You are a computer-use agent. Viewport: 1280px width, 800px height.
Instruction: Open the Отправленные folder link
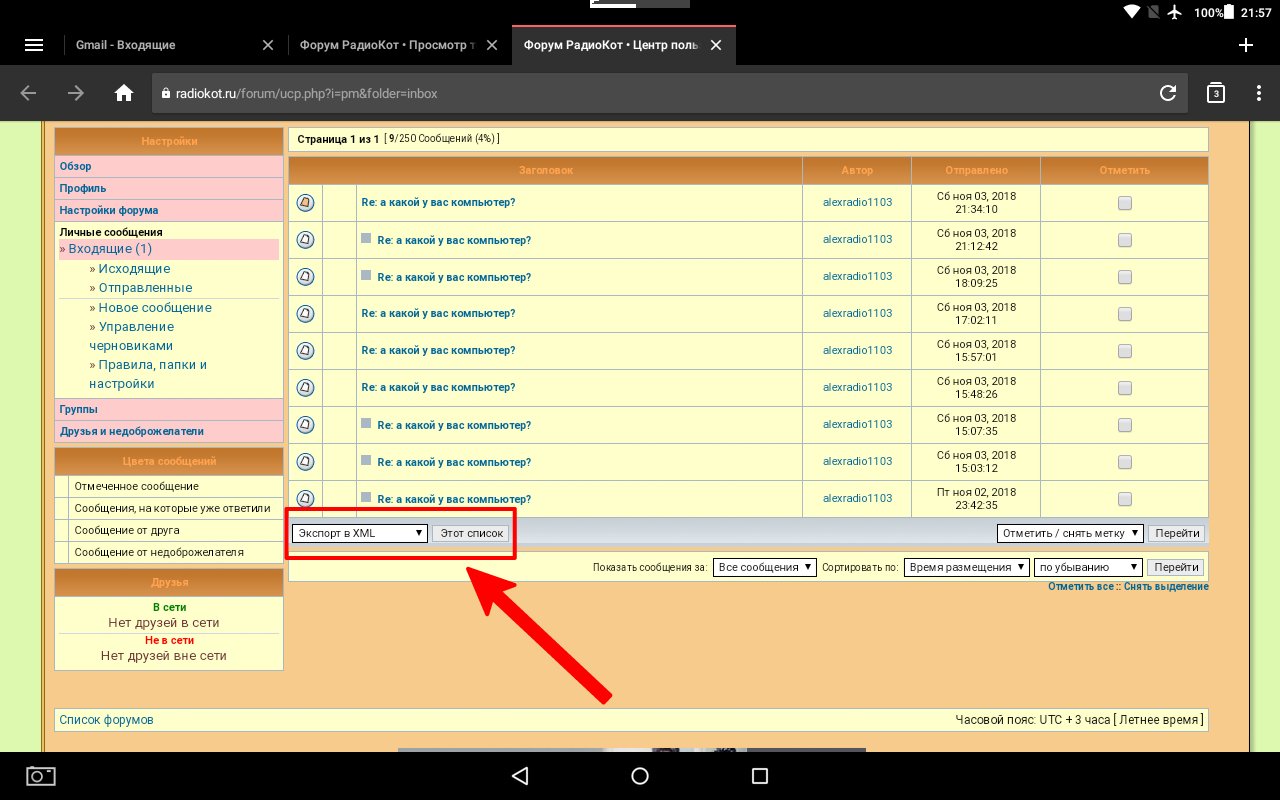tap(145, 288)
